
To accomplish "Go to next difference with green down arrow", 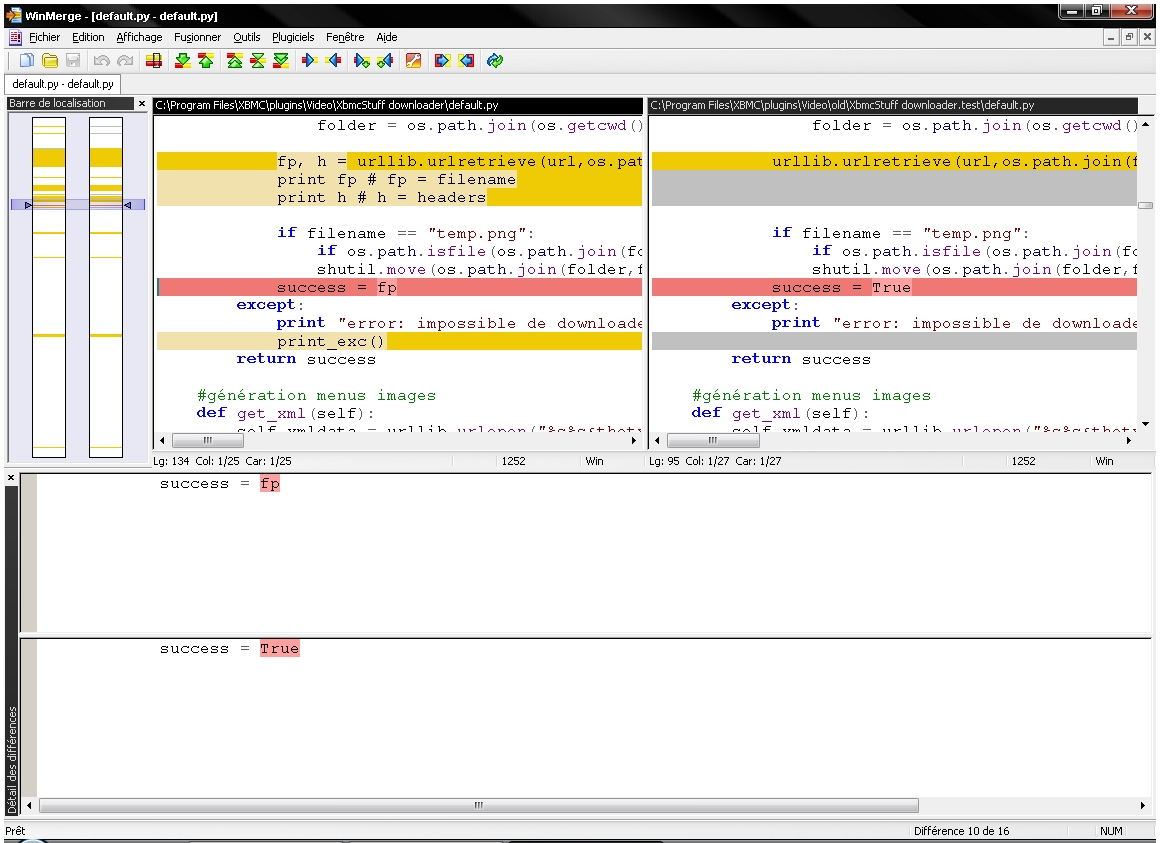I will [x=182, y=61].
